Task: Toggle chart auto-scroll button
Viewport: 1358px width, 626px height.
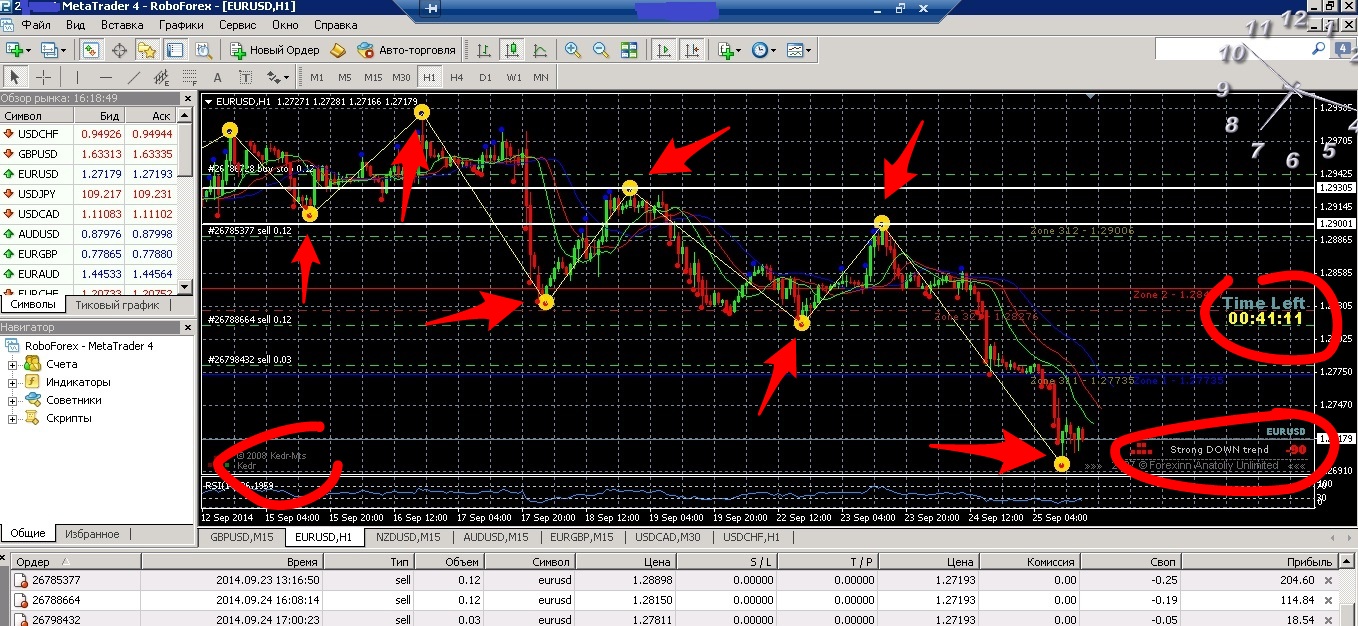Action: [x=663, y=50]
